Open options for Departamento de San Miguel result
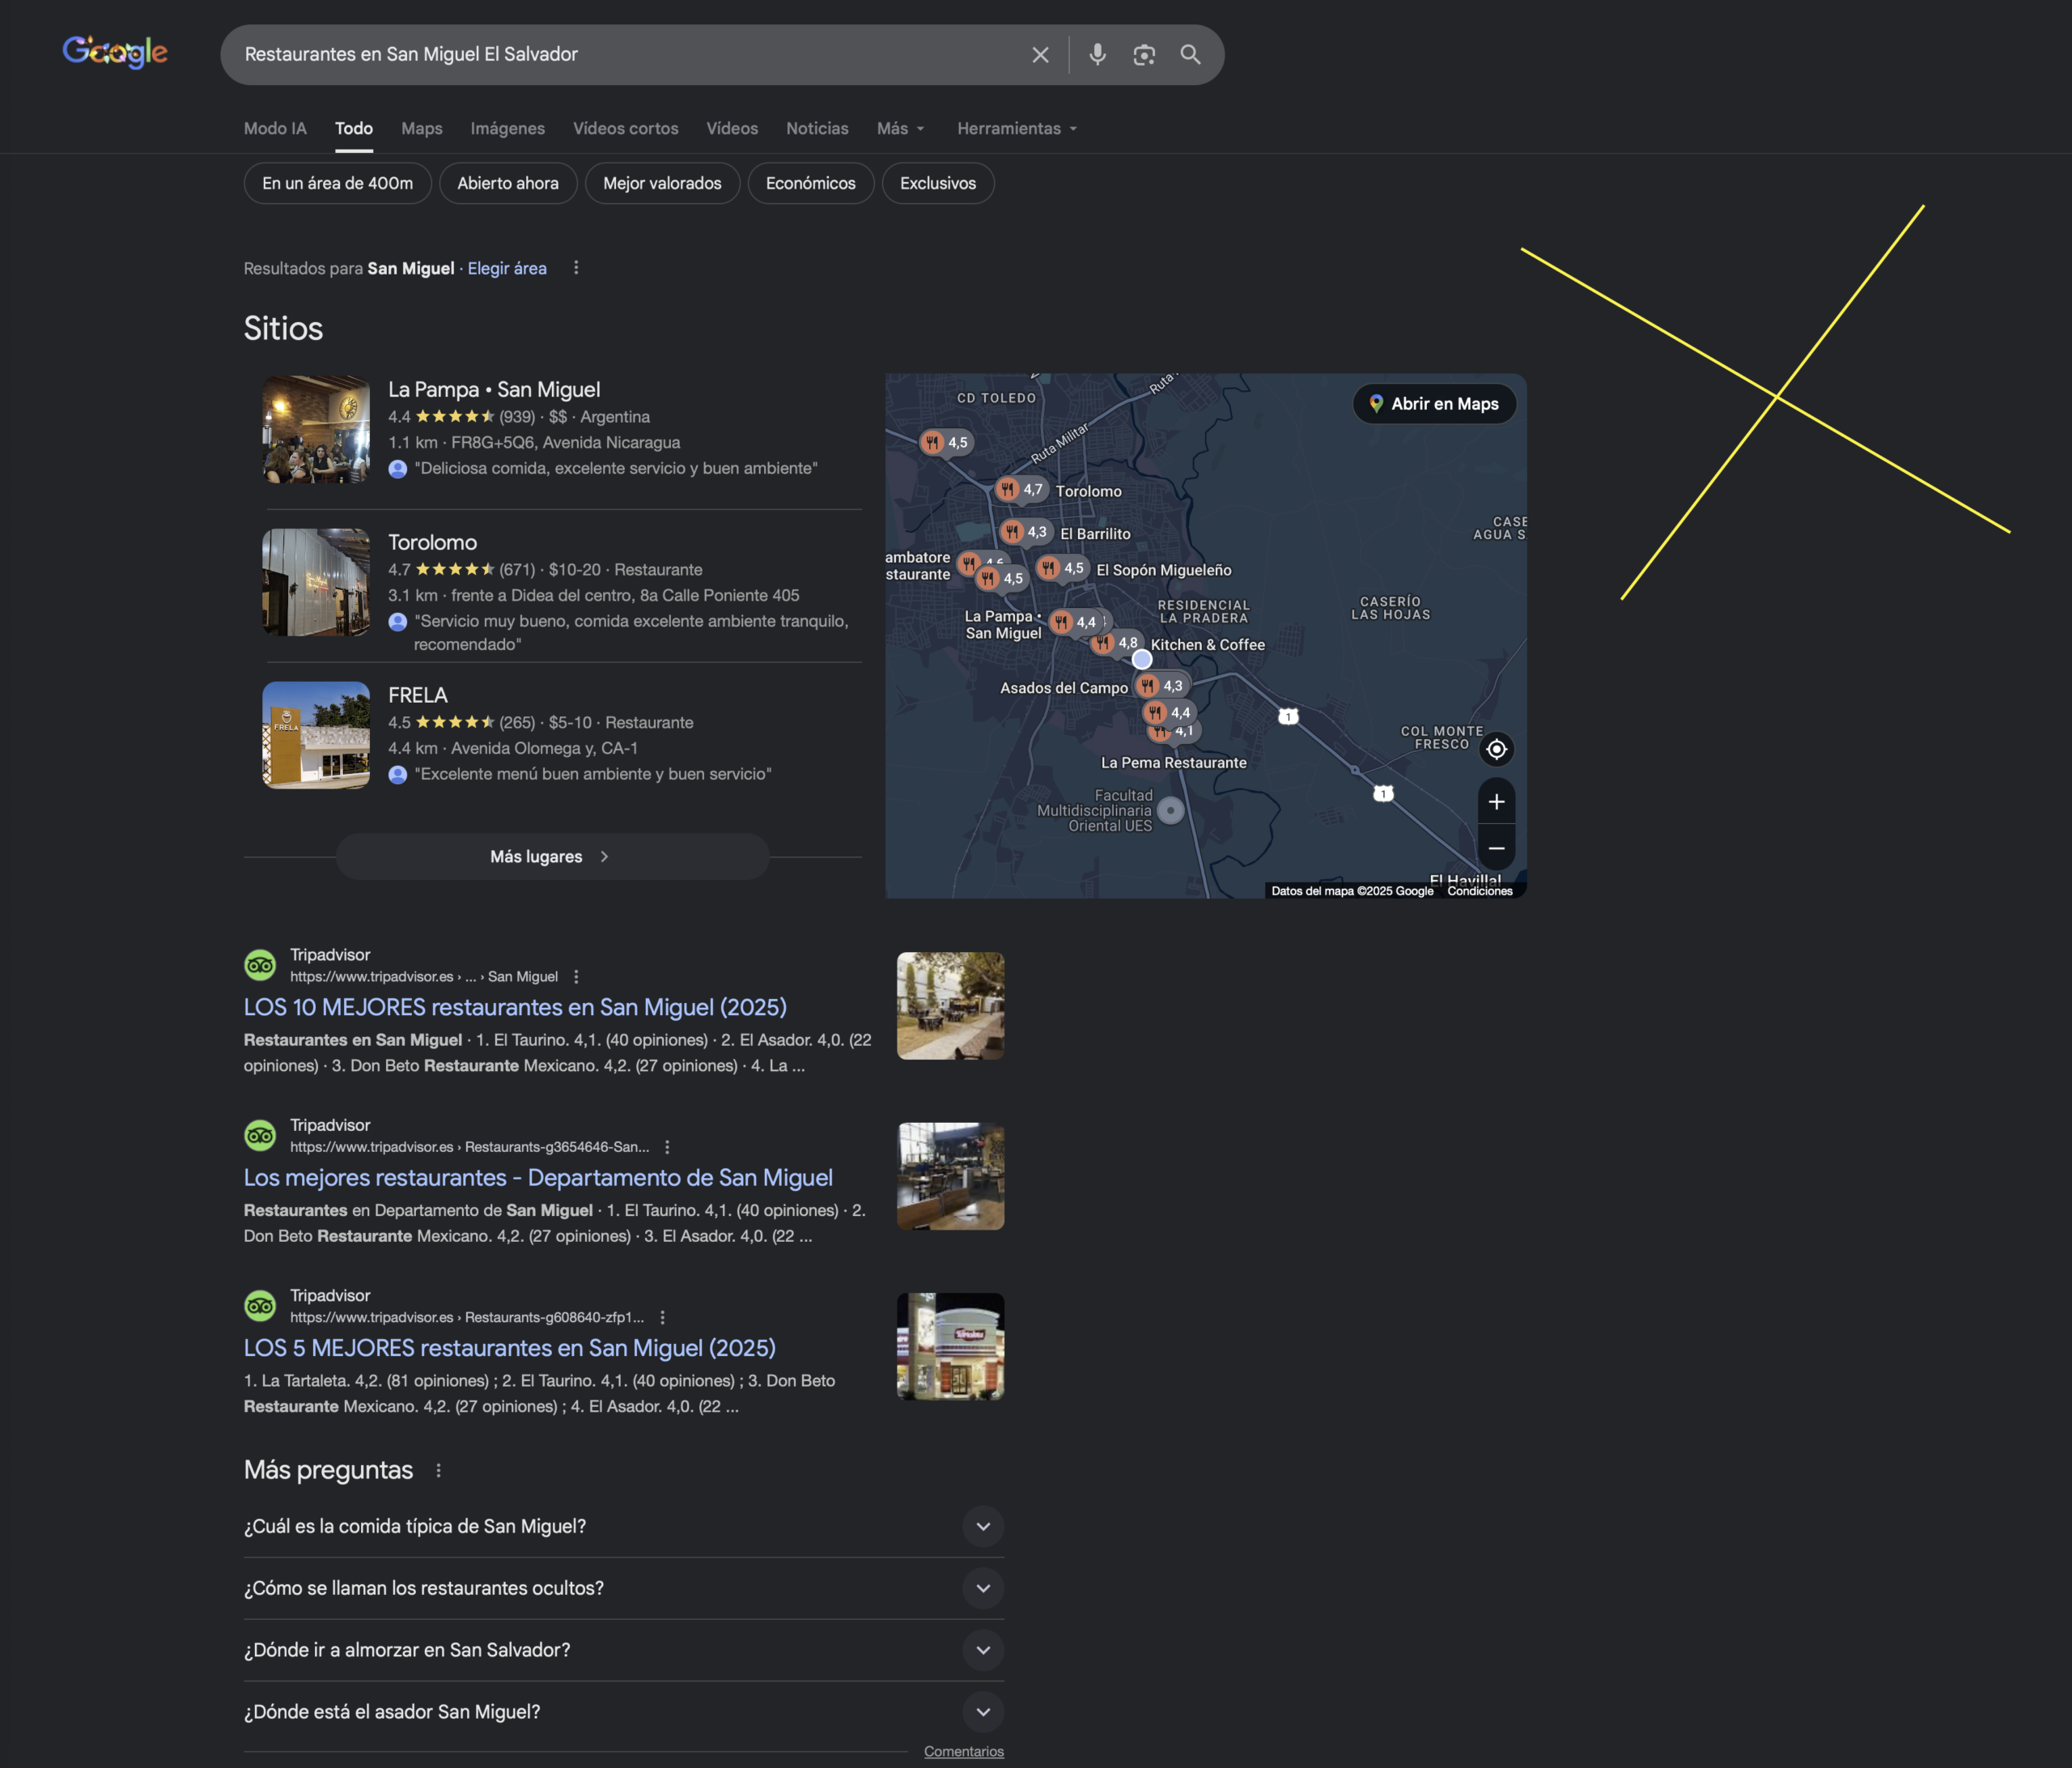The image size is (2072, 1768). tap(667, 1147)
